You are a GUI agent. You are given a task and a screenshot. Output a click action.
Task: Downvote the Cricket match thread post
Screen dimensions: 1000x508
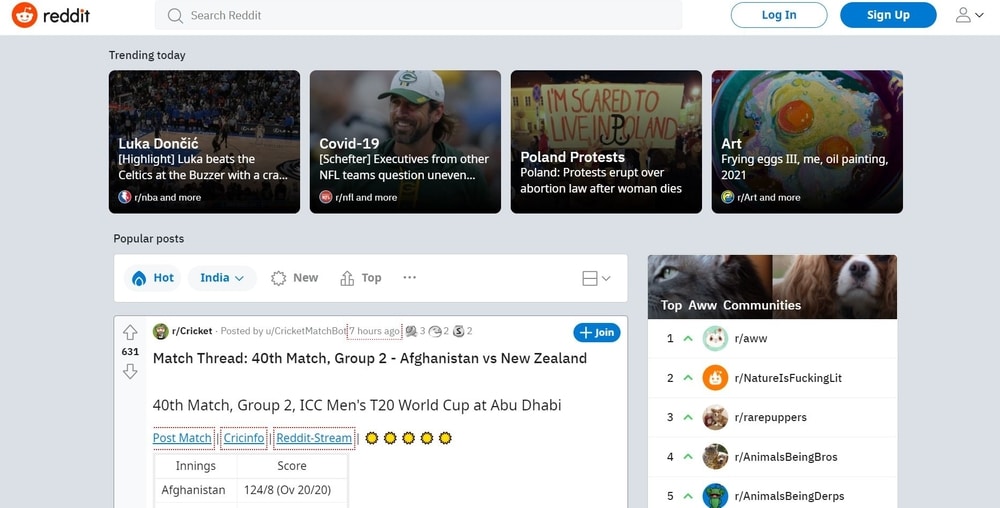tap(130, 371)
